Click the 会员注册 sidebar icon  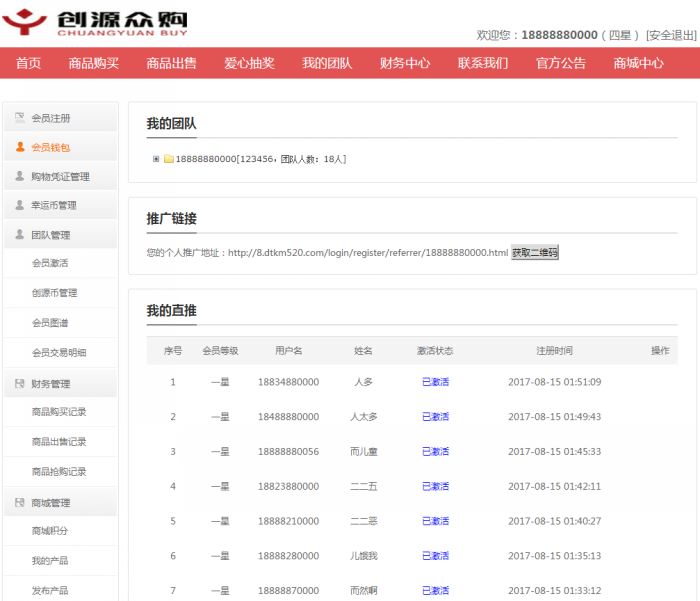(x=20, y=118)
